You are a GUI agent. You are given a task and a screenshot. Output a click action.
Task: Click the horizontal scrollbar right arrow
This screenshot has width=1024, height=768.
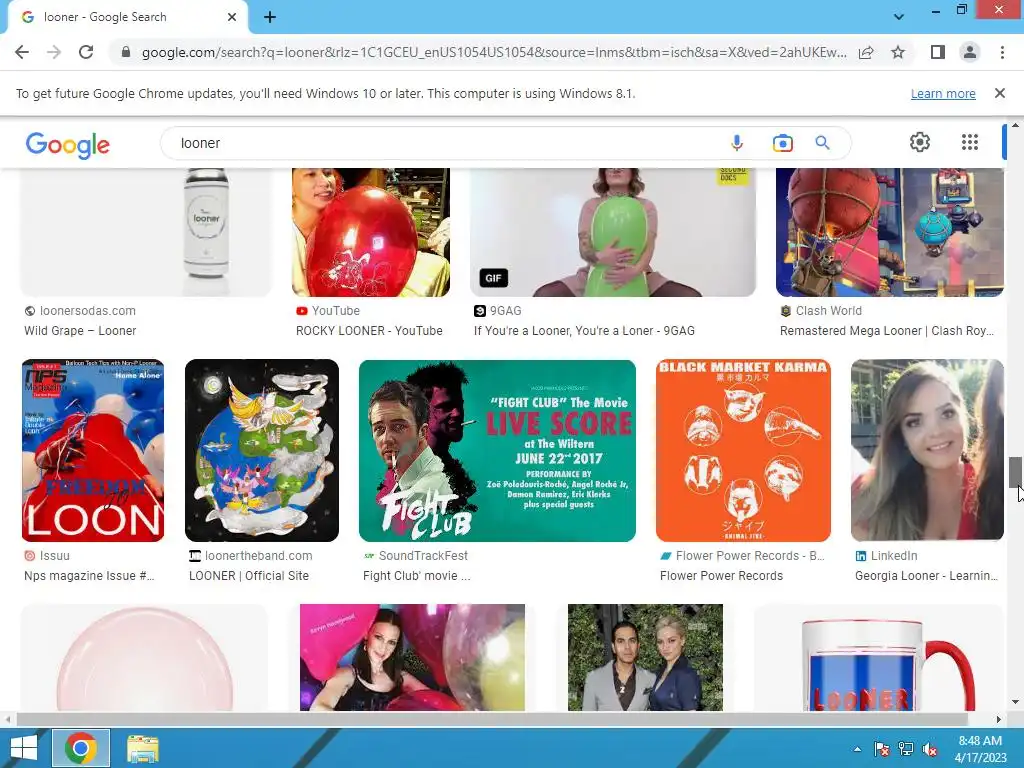(x=998, y=719)
